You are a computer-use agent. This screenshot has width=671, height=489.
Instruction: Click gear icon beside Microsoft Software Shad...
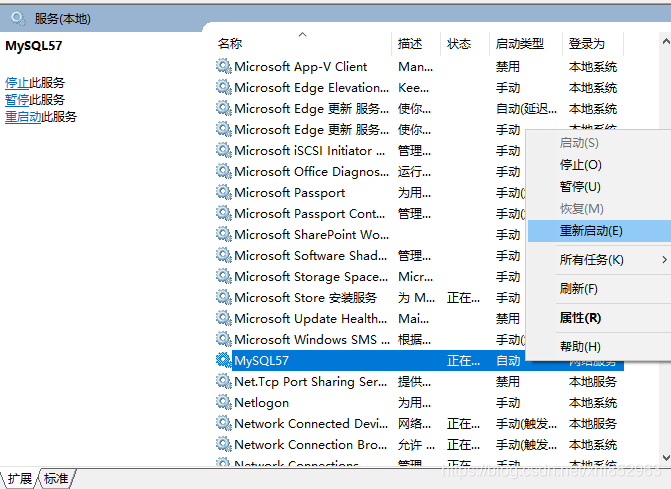click(x=223, y=255)
